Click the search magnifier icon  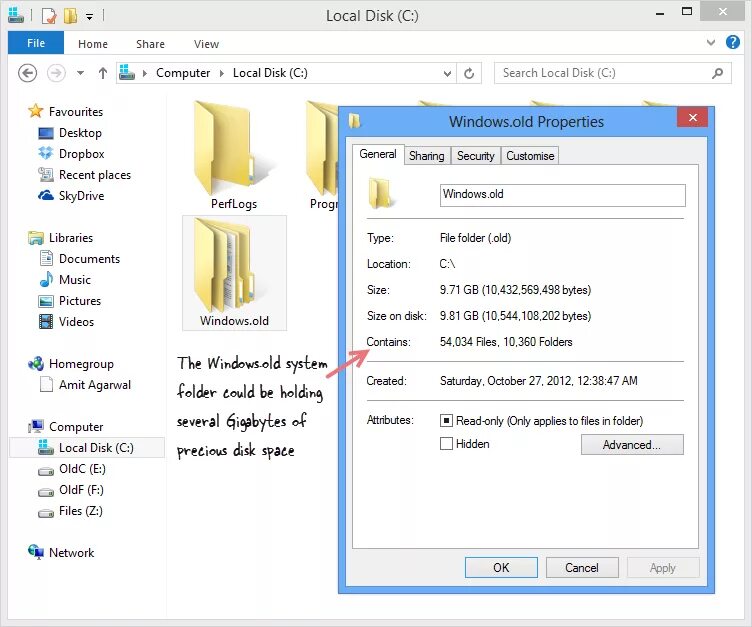(717, 73)
